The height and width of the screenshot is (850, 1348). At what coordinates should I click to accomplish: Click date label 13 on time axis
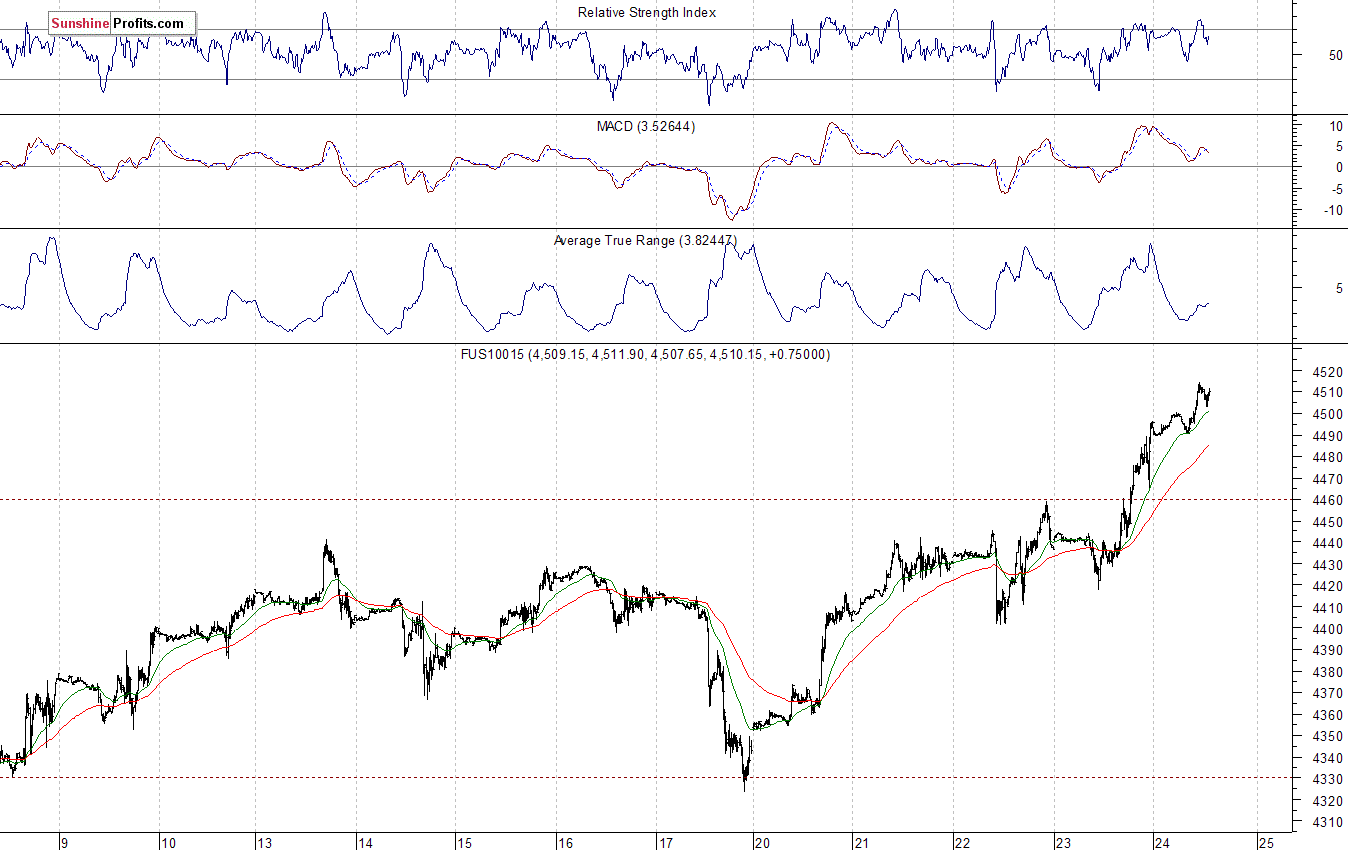coord(263,842)
